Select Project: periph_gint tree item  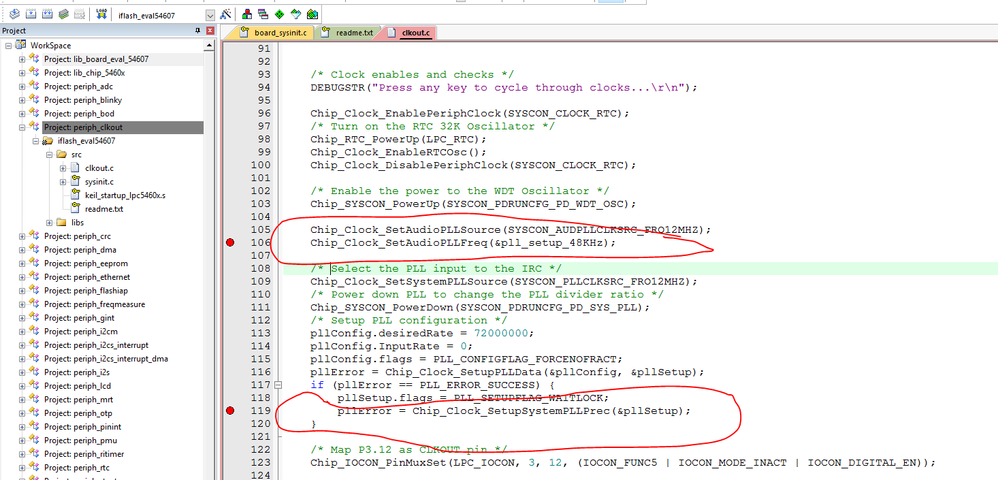point(78,318)
